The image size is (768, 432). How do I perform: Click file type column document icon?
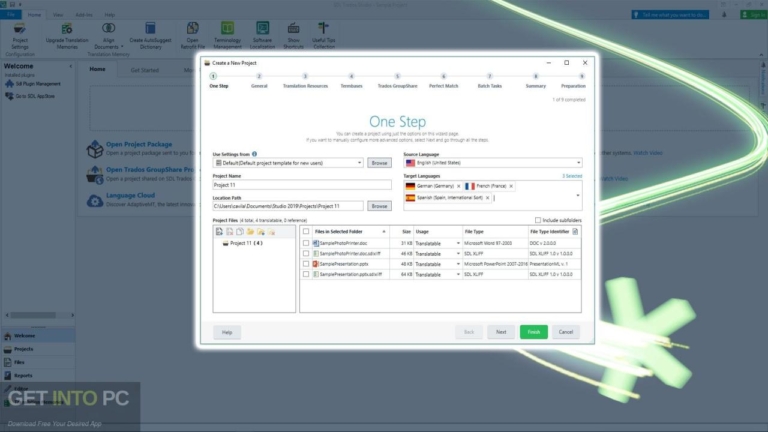pos(575,232)
